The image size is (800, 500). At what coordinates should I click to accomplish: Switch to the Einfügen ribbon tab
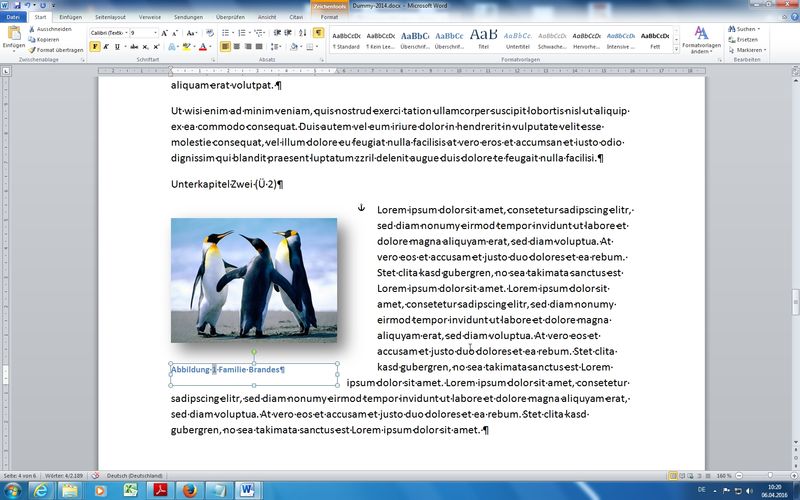point(70,17)
